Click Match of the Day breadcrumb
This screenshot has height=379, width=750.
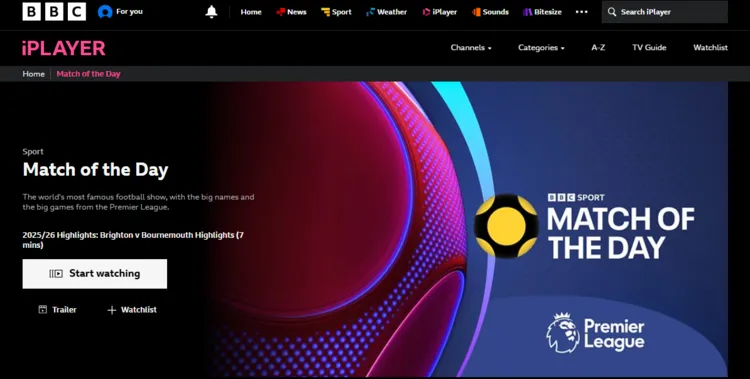[x=88, y=74]
